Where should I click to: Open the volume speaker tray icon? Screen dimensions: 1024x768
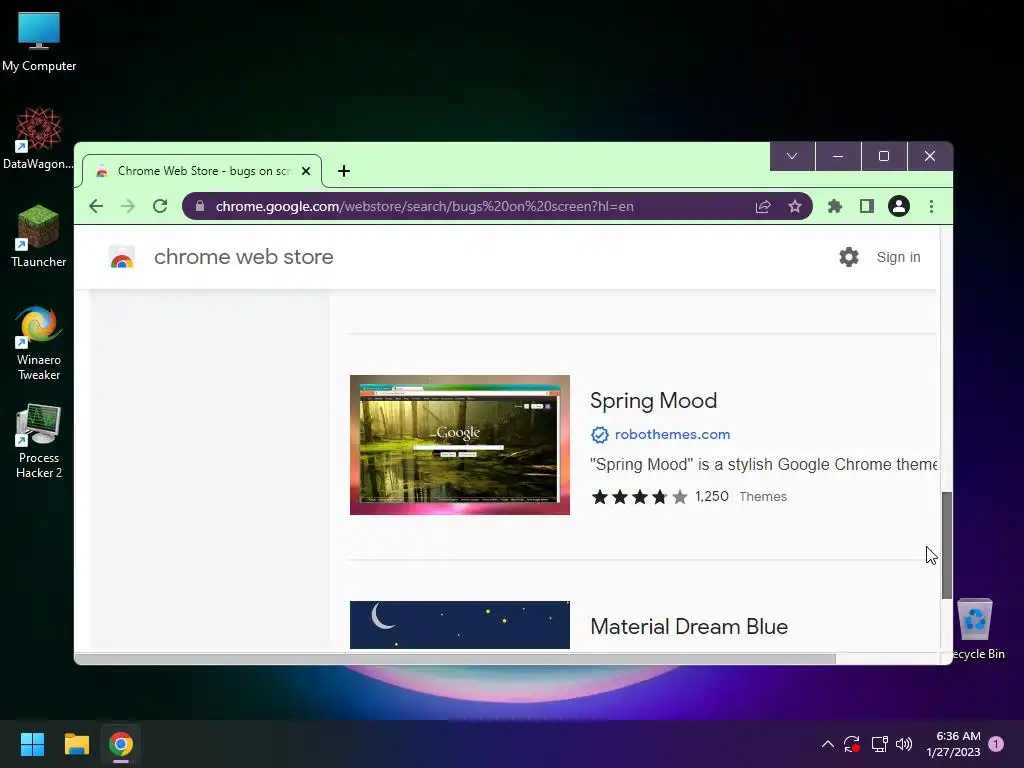pos(904,744)
